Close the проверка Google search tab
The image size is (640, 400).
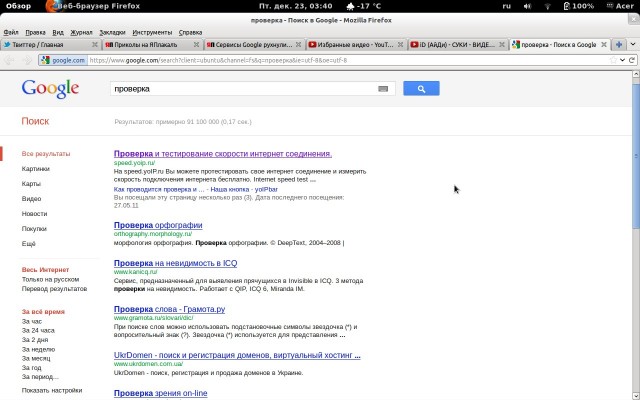click(604, 44)
